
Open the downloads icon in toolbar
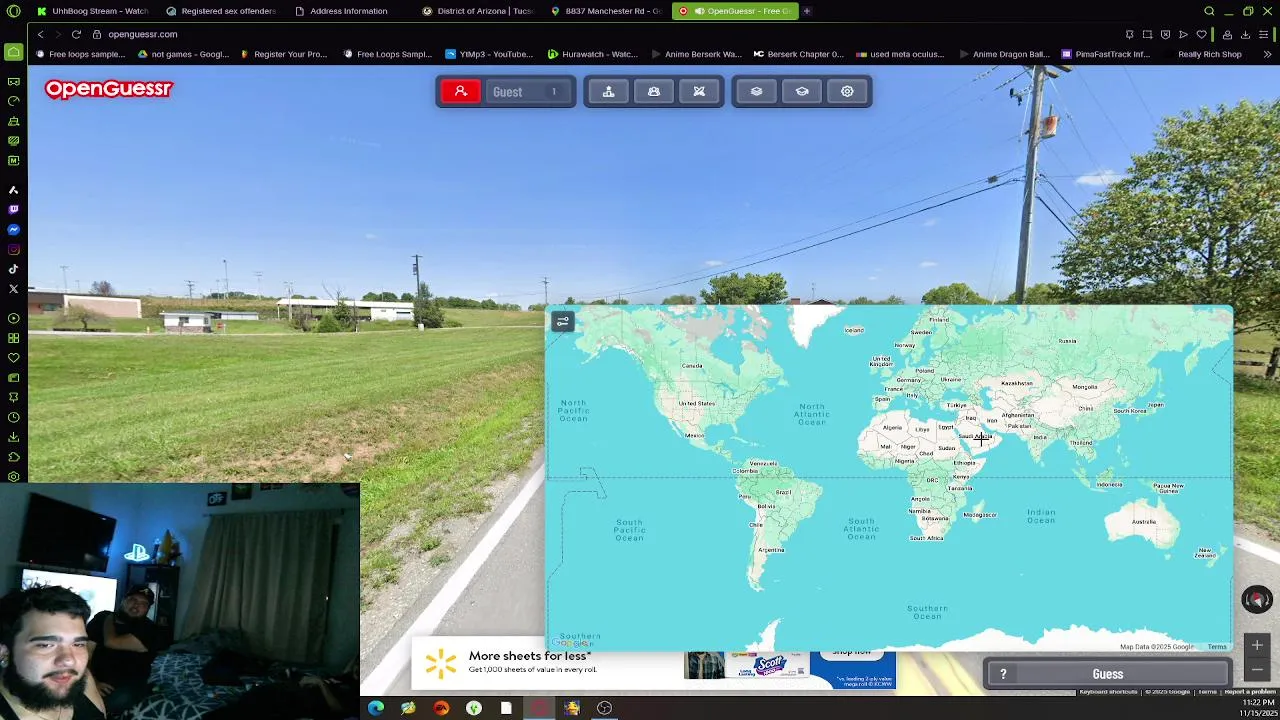pos(1245,34)
